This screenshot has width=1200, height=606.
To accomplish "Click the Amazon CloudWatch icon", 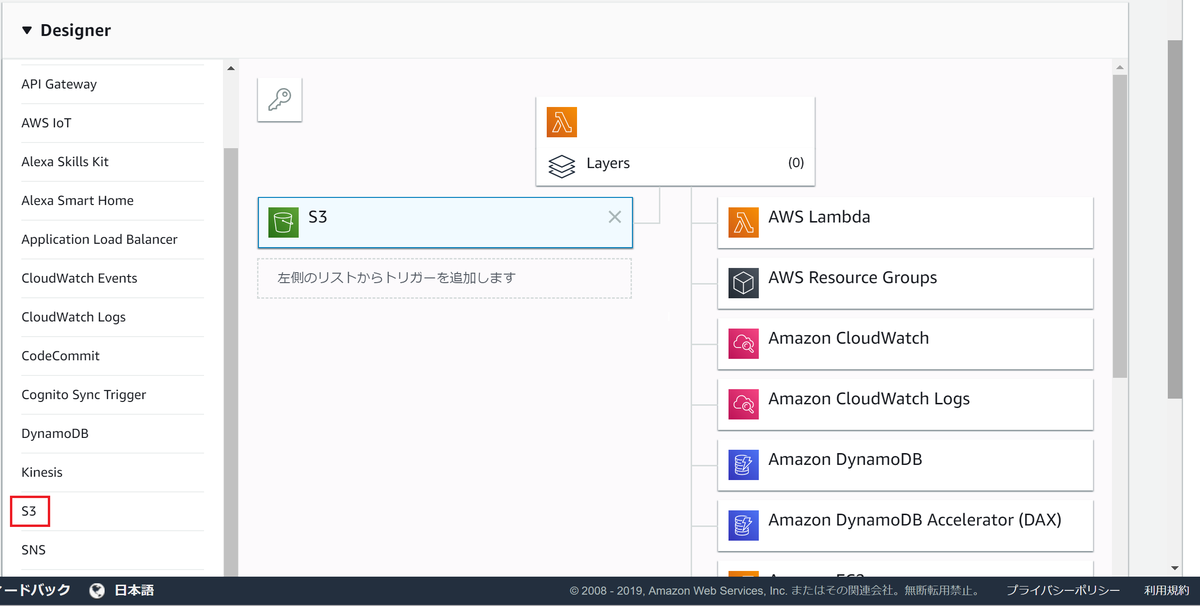I will [743, 344].
